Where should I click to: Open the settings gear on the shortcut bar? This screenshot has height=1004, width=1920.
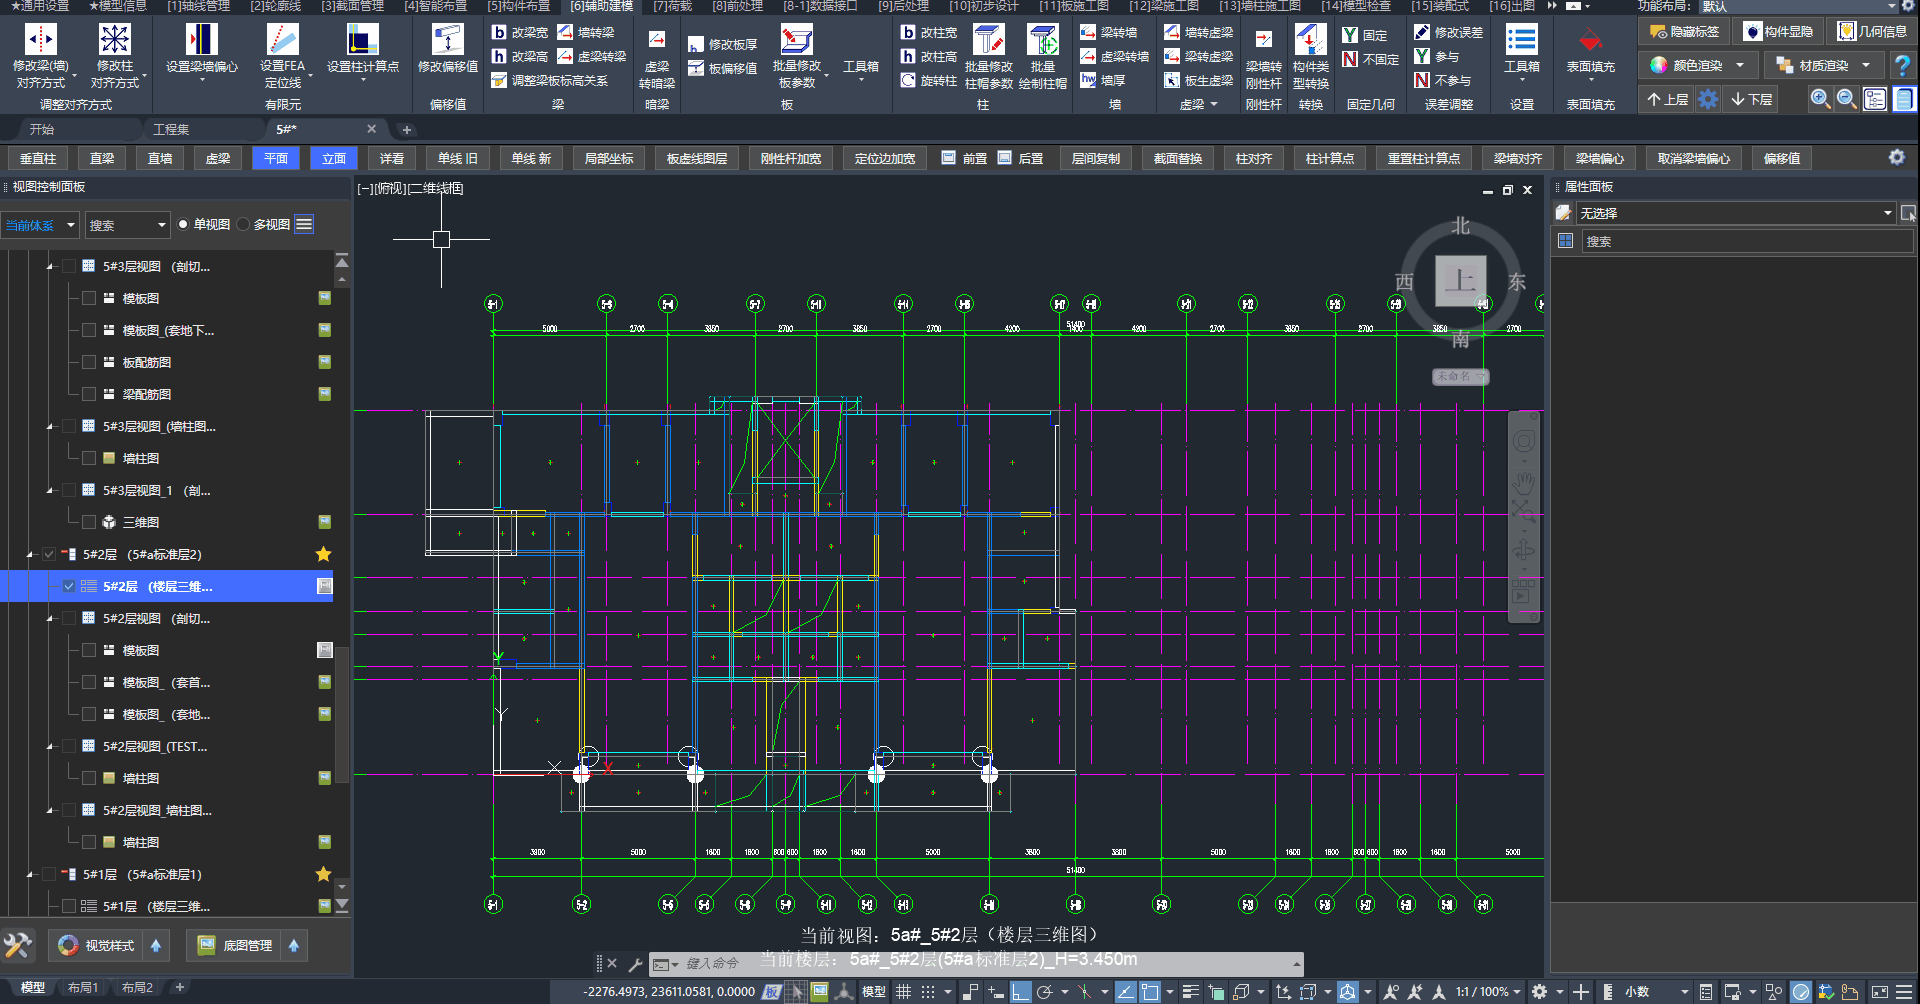pyautogui.click(x=1896, y=157)
